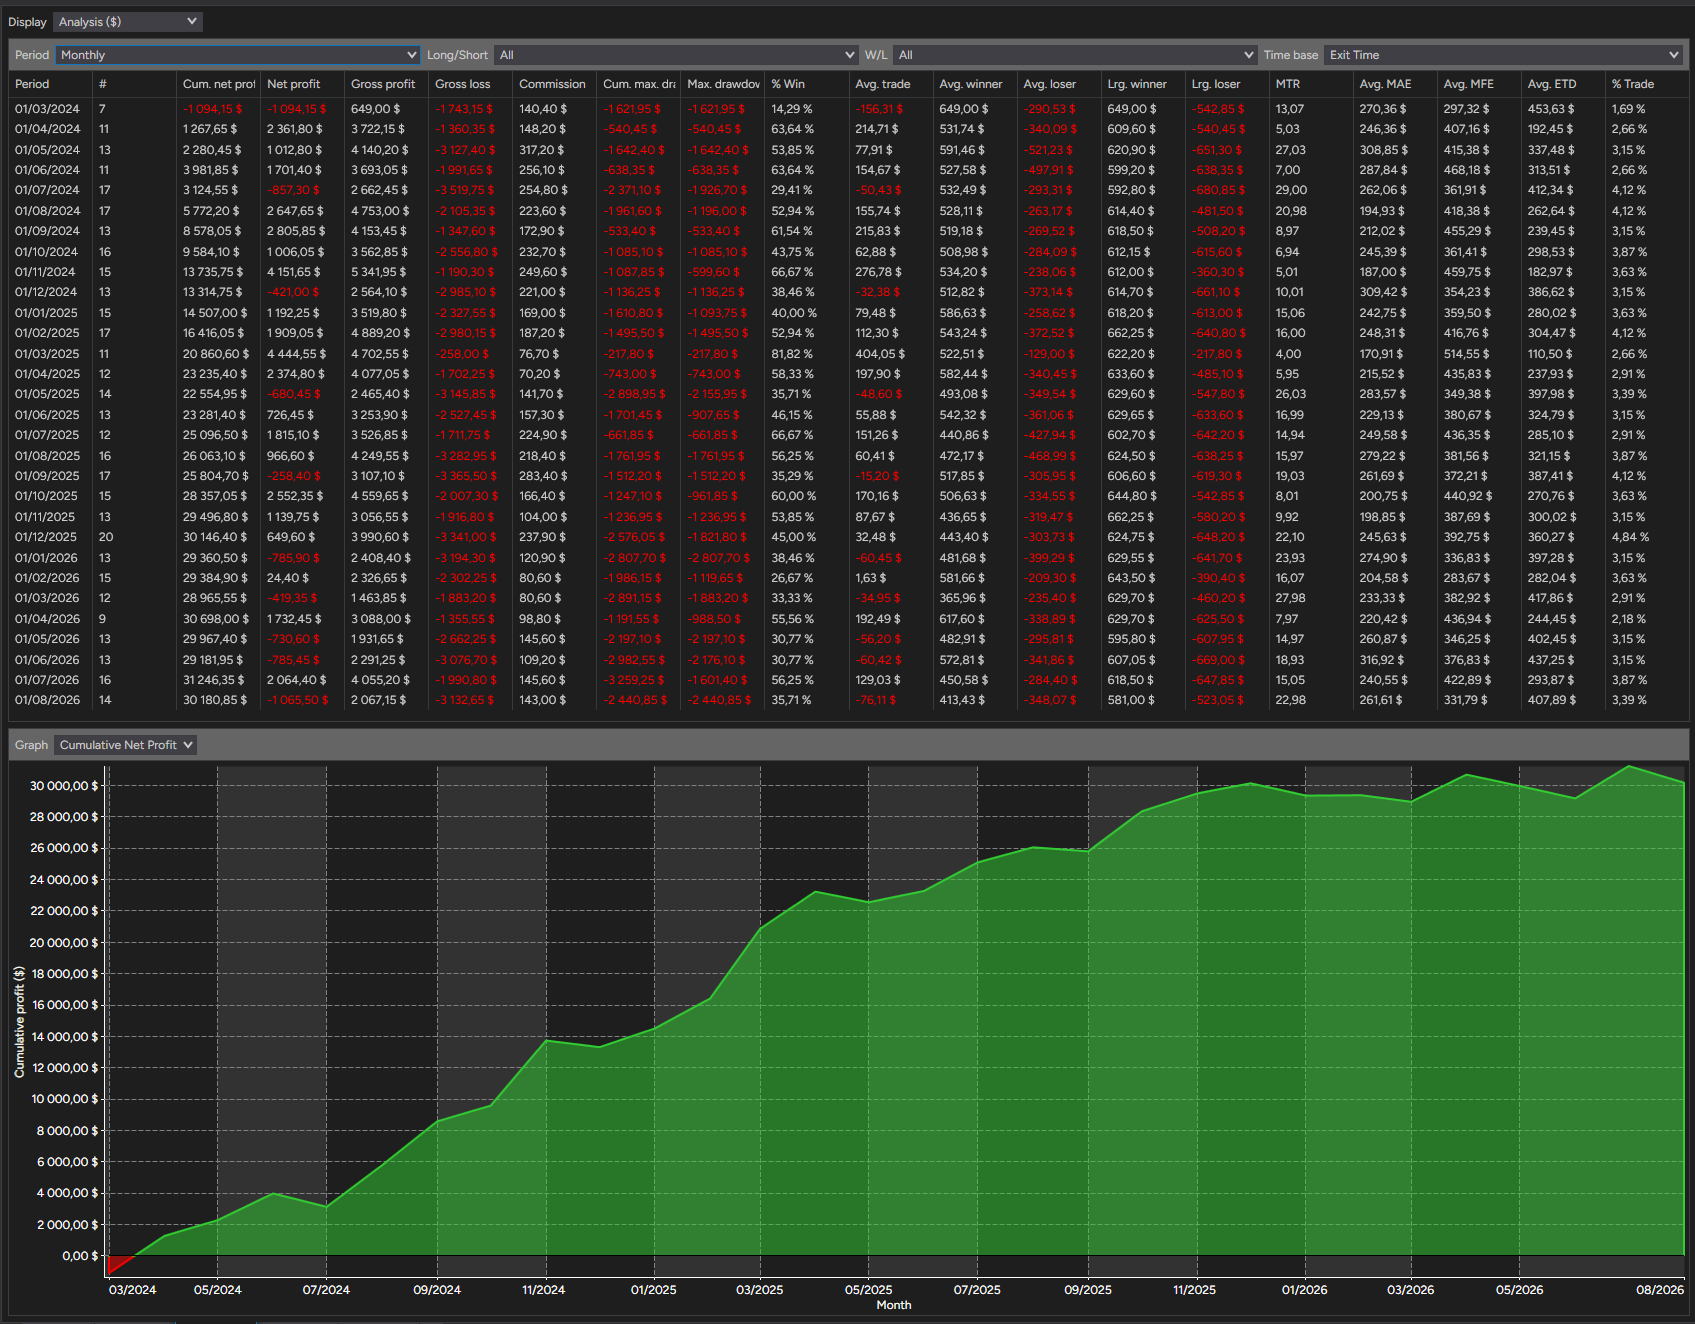Screen dimensions: 1695x1324
Task: Select the 01/04/2026 period row
Action: [x=849, y=619]
